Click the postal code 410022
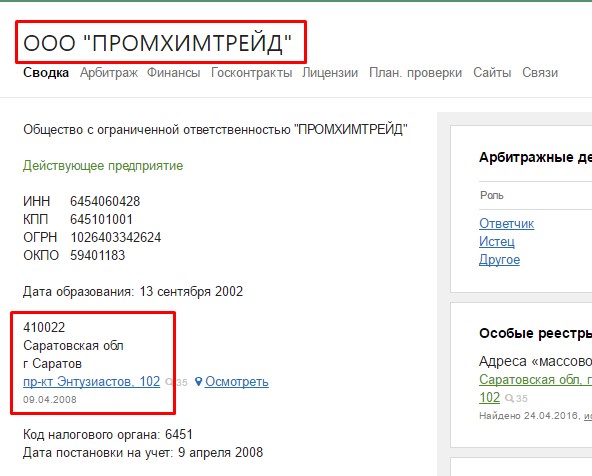The image size is (592, 476). 44,327
